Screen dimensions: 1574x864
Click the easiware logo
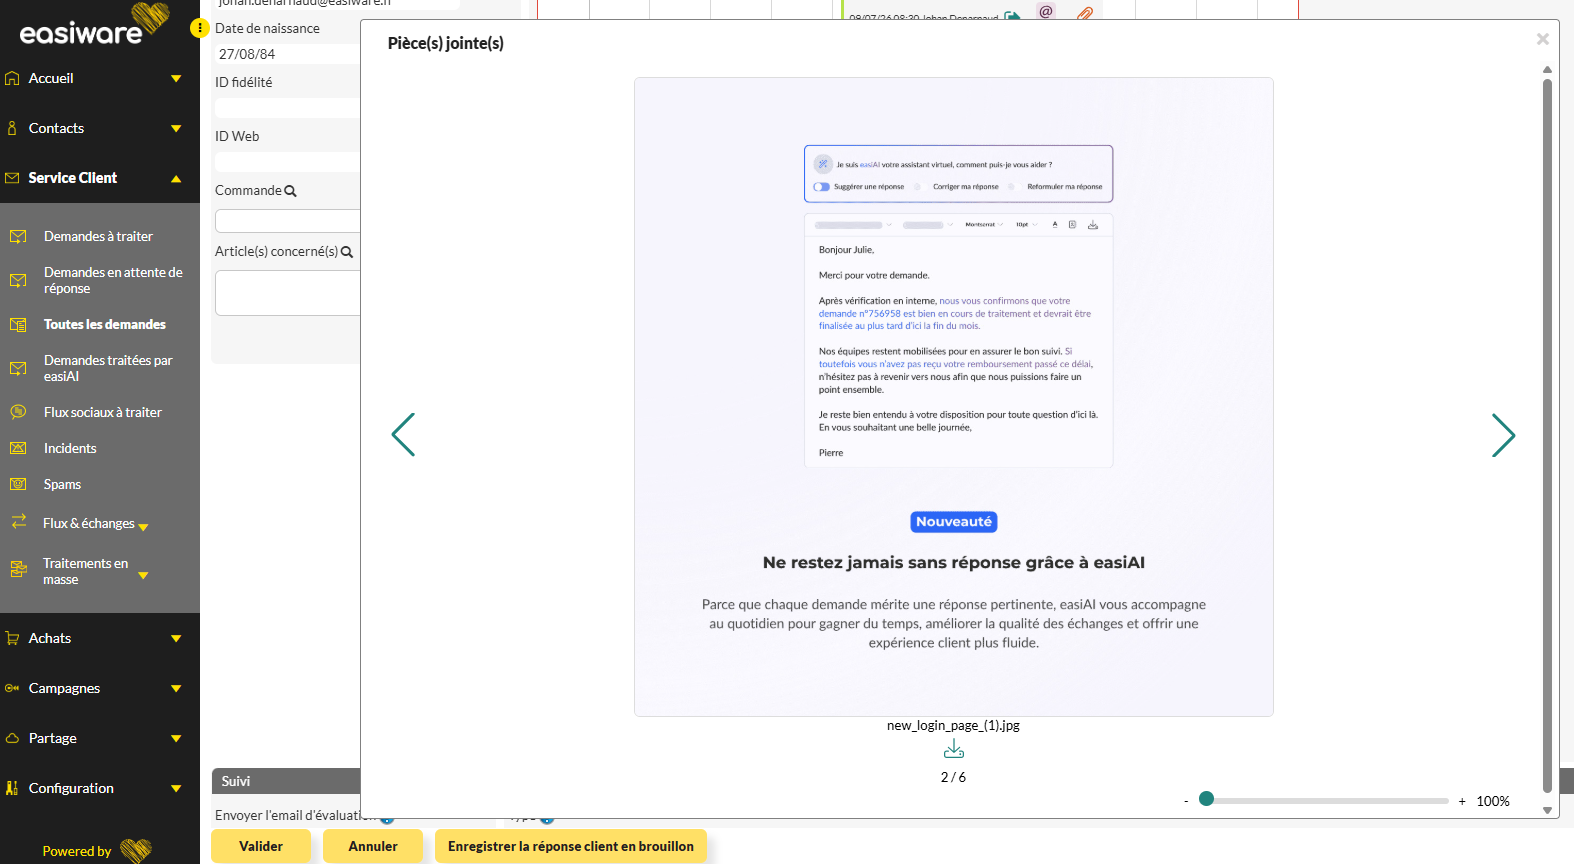(94, 25)
